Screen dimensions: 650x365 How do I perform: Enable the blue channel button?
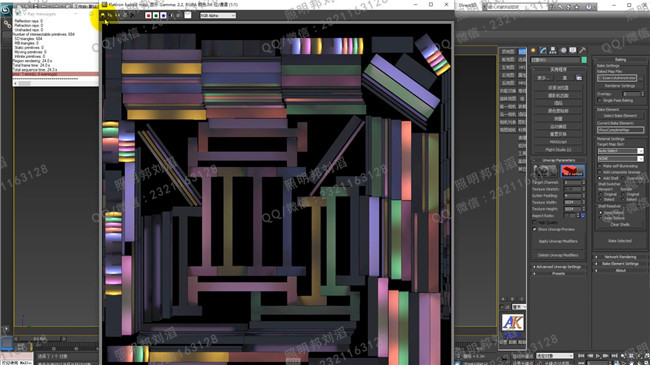pos(163,15)
